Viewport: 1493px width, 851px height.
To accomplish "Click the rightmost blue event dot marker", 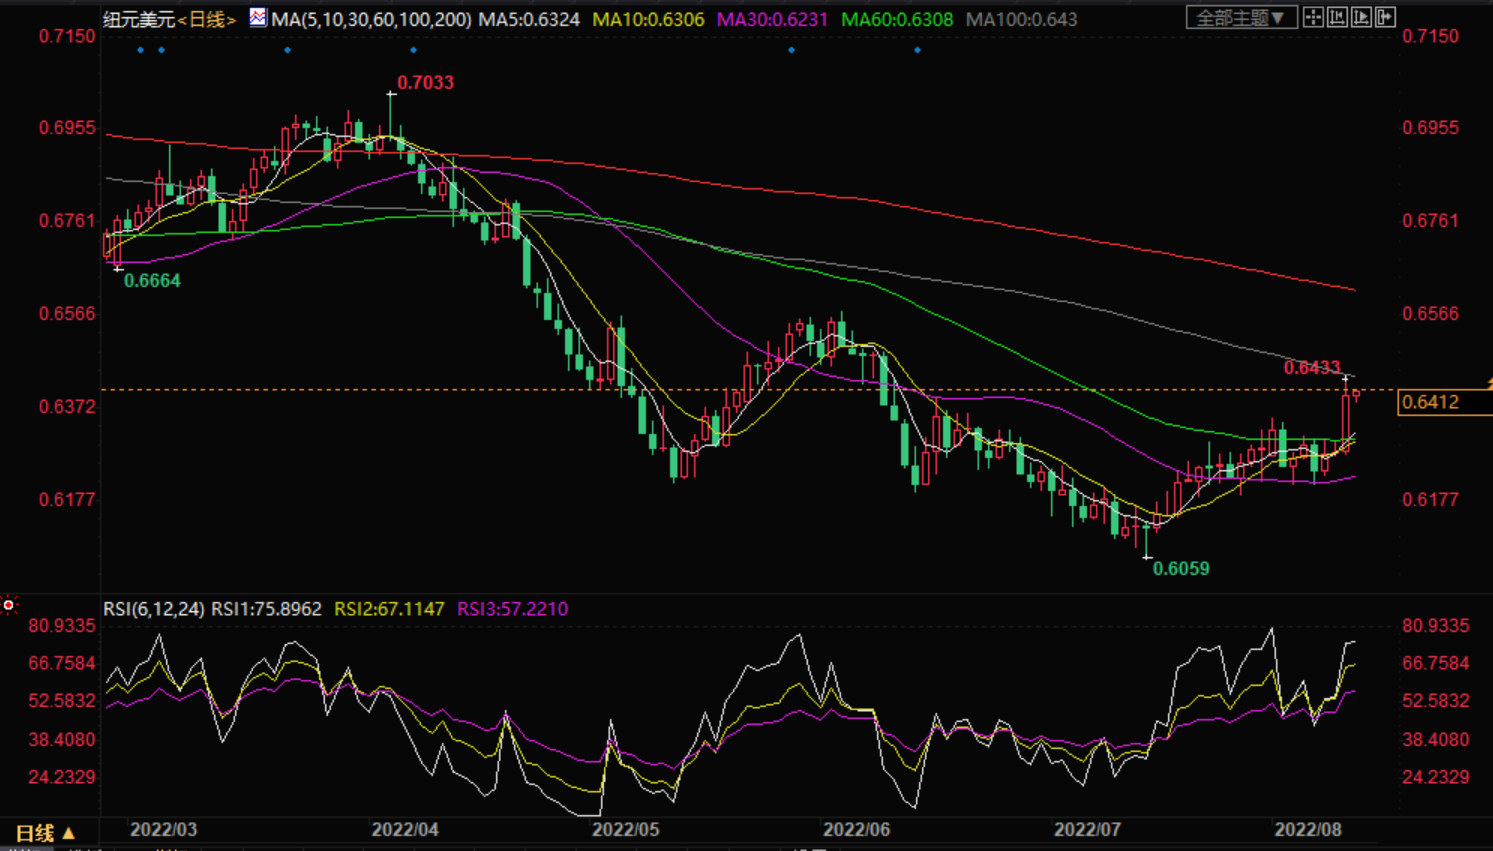I will [917, 50].
